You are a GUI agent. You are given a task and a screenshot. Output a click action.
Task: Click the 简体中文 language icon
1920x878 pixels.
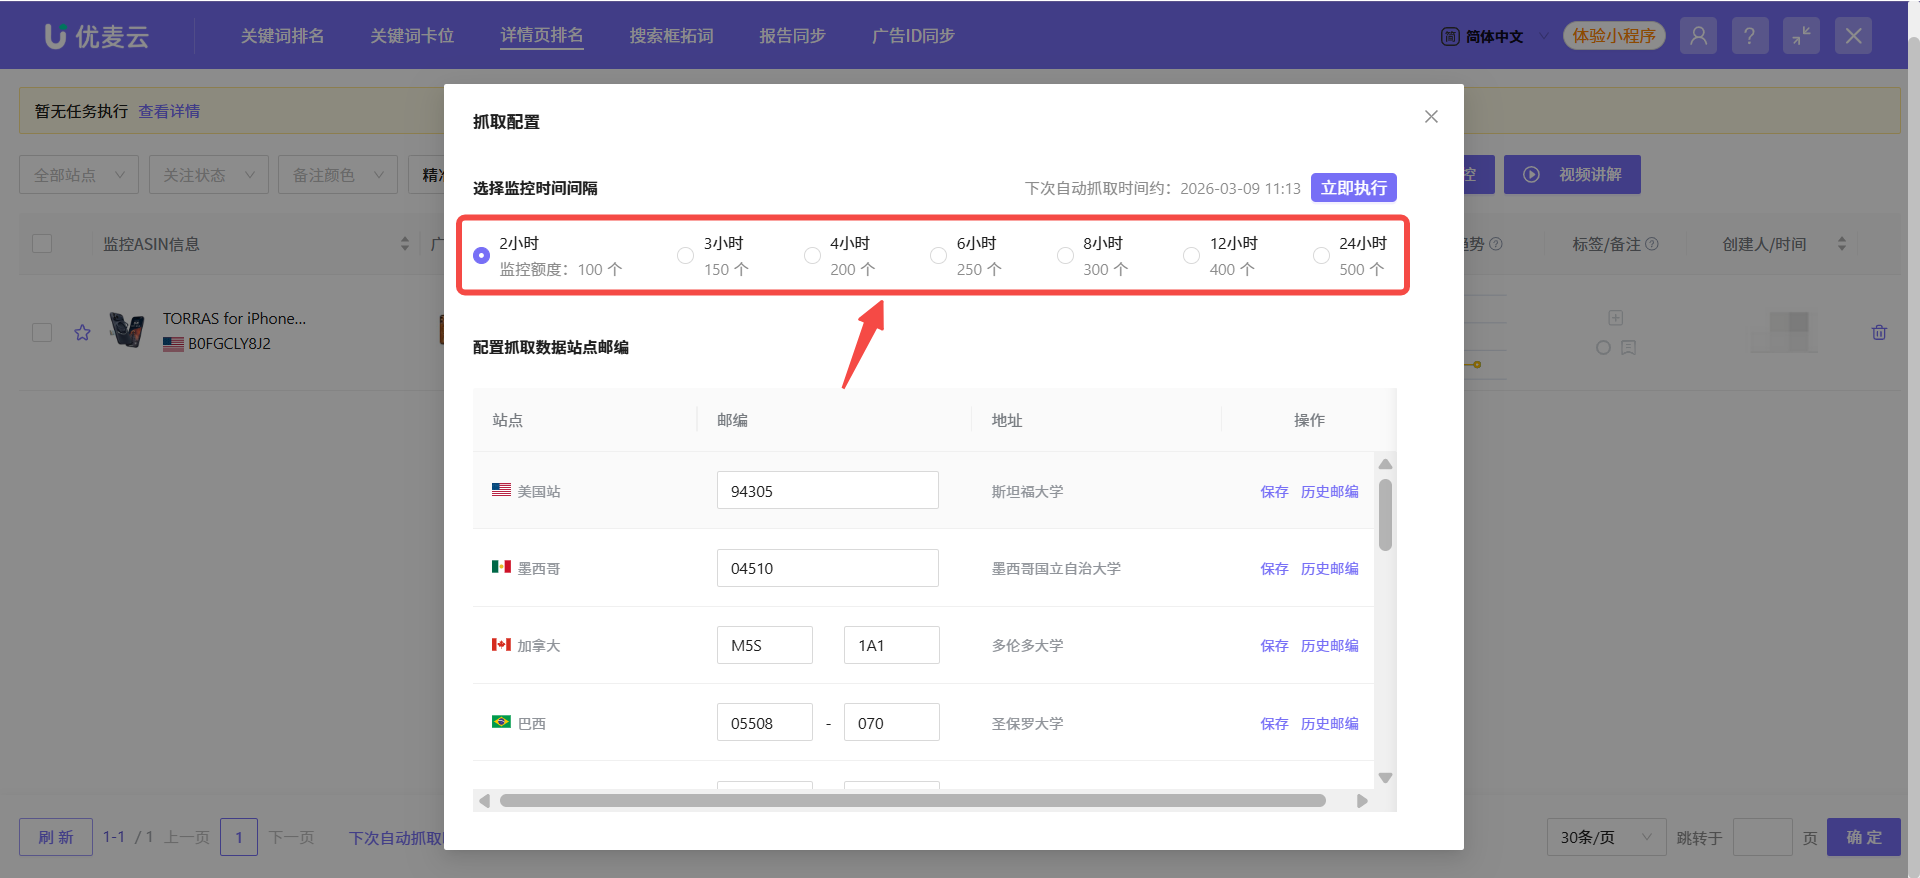(x=1450, y=36)
